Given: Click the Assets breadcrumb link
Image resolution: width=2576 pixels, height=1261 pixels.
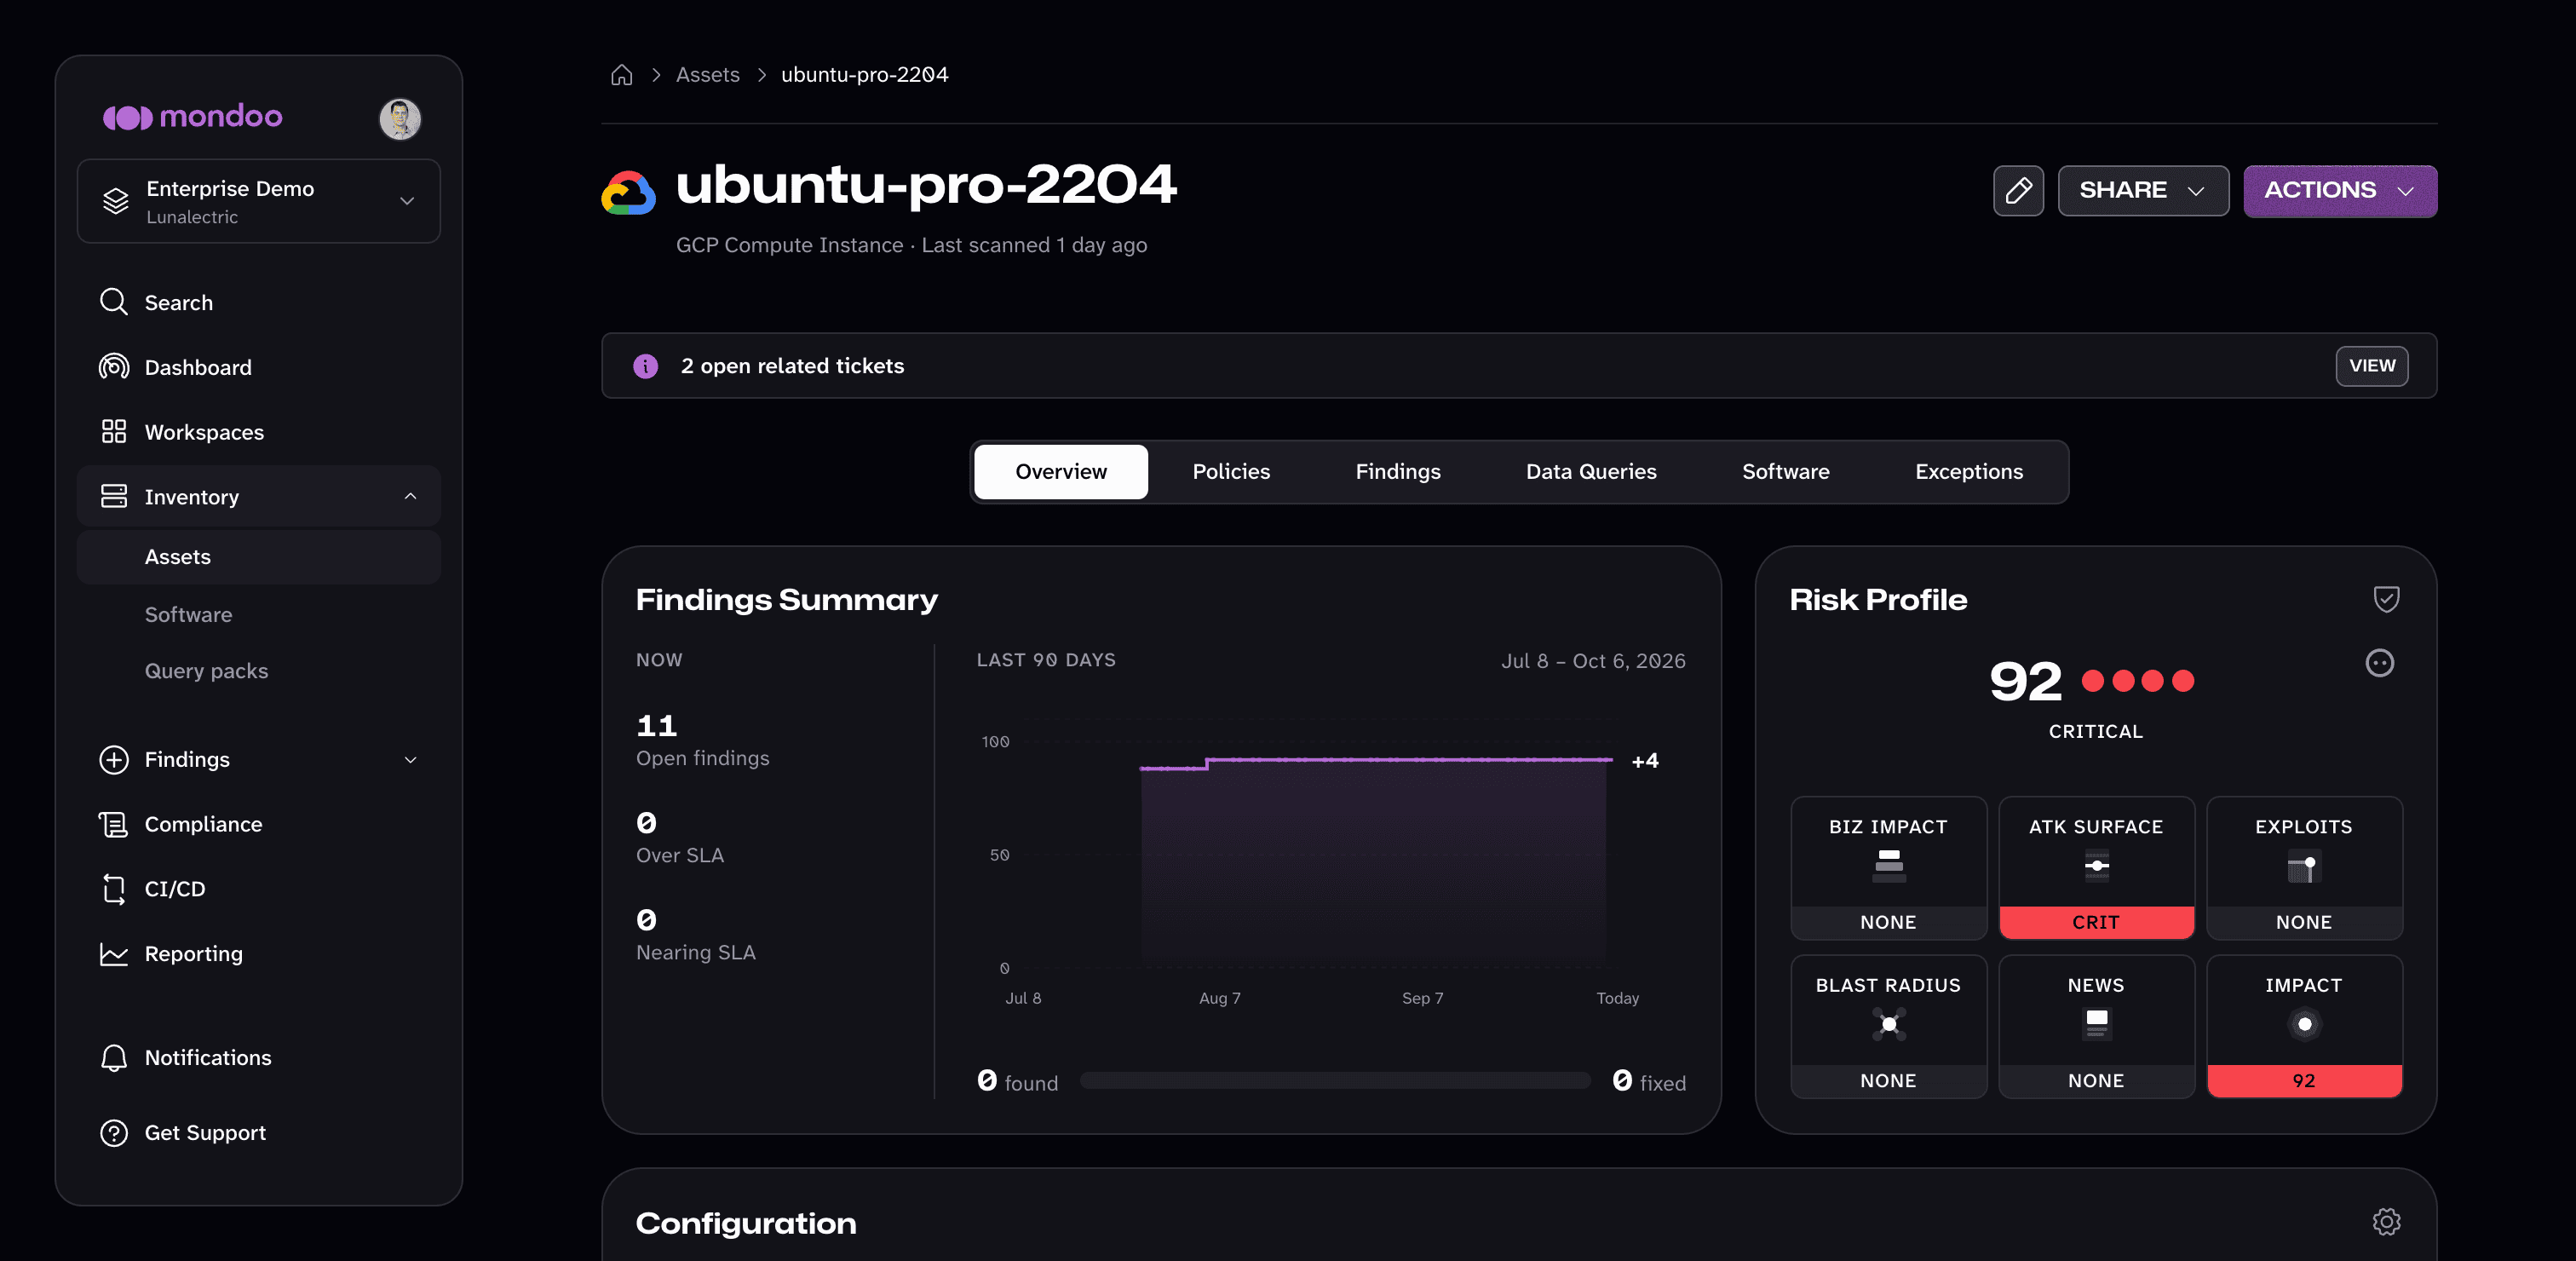Looking at the screenshot, I should coord(708,75).
